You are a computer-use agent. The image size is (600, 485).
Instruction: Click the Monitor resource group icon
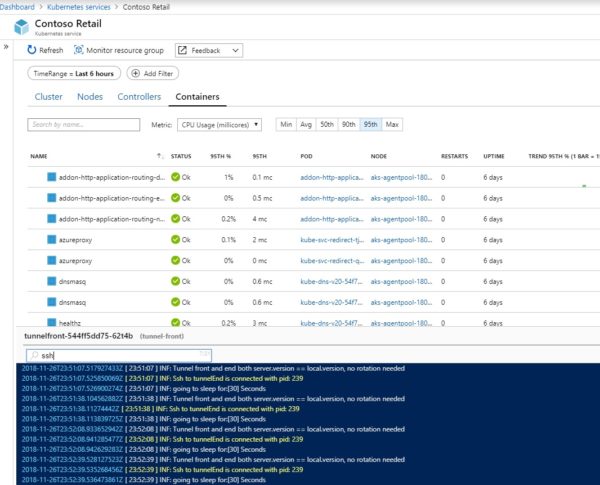(78, 50)
